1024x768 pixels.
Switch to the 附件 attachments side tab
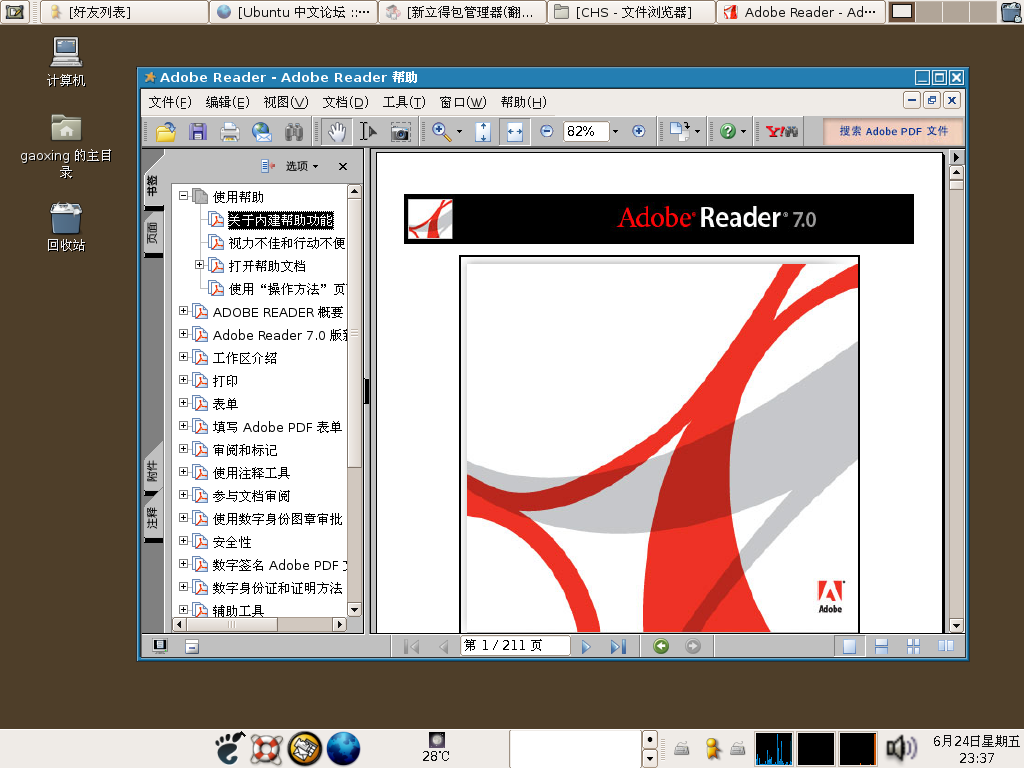point(153,470)
